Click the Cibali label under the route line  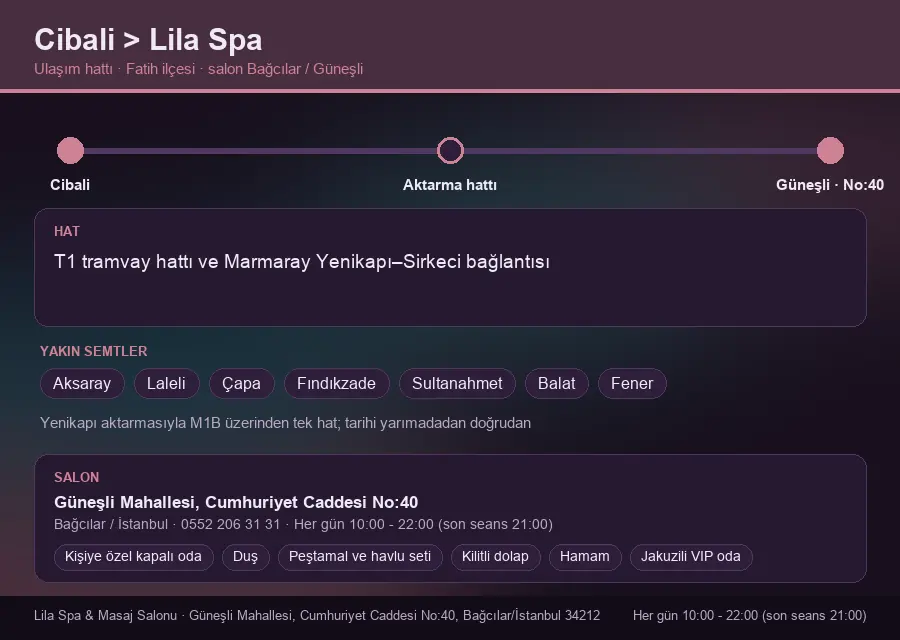pos(70,185)
